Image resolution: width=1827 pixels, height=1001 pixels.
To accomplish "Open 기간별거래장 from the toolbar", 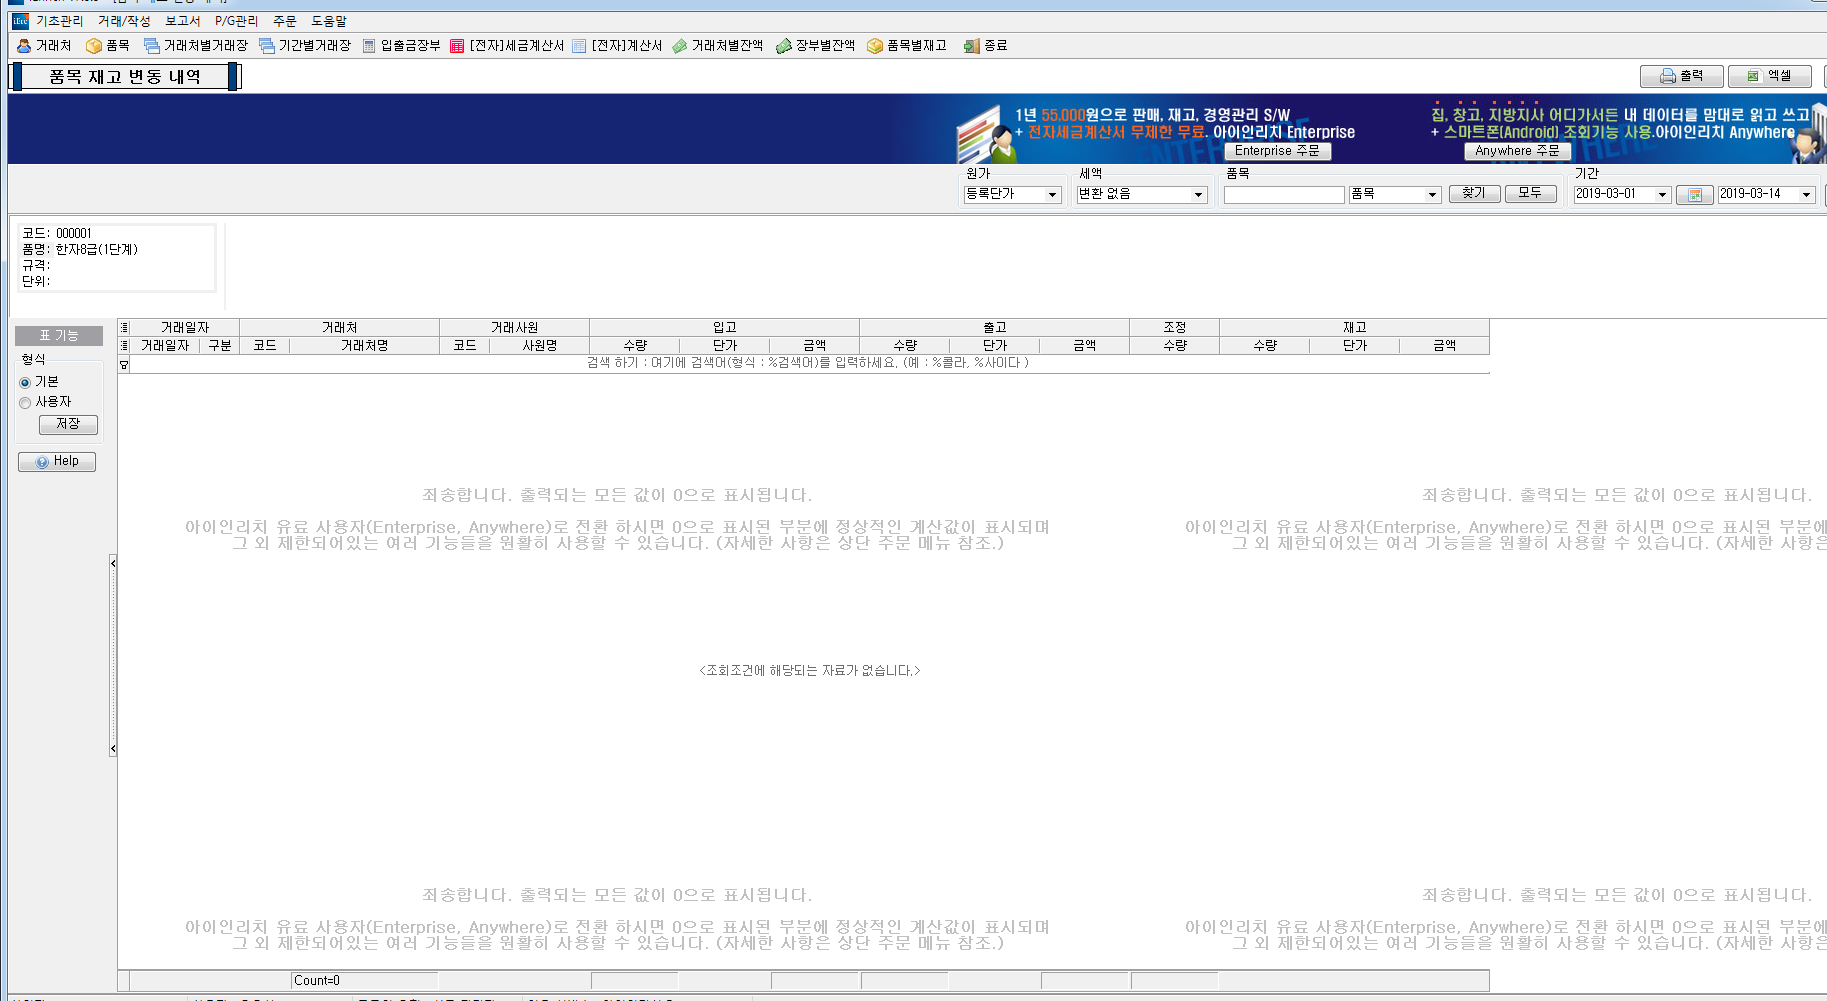I will 305,46.
